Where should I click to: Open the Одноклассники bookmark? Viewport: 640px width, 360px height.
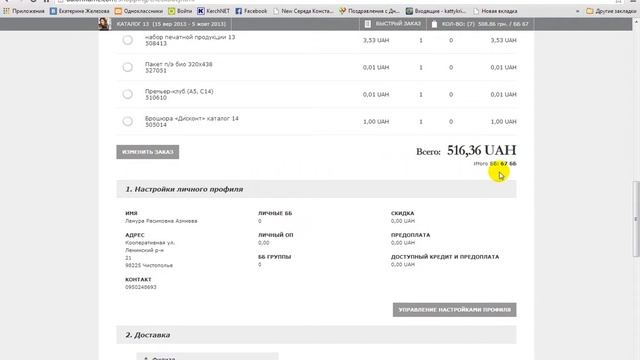click(x=139, y=11)
